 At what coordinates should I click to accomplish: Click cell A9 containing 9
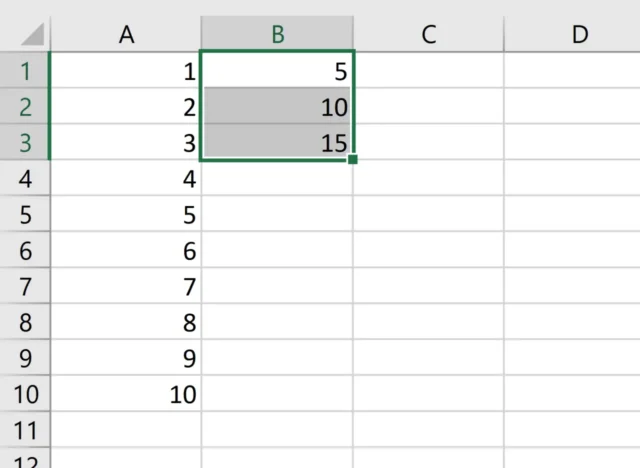click(126, 358)
